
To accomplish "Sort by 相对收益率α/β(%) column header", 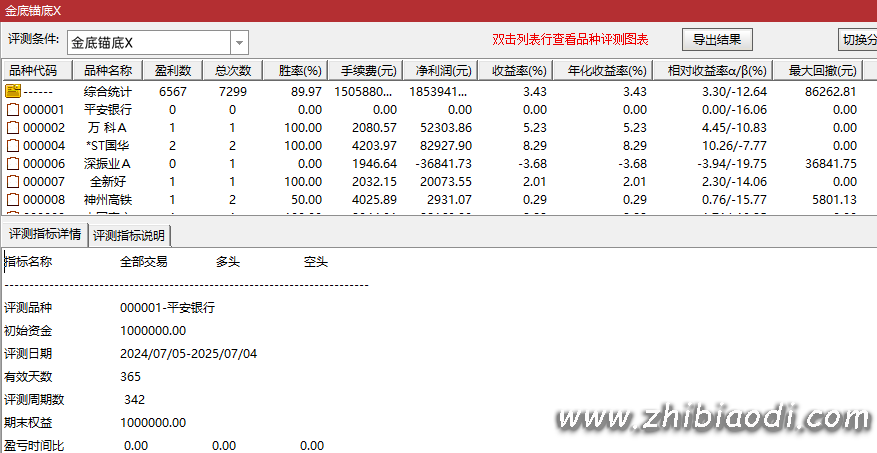I will [x=713, y=70].
